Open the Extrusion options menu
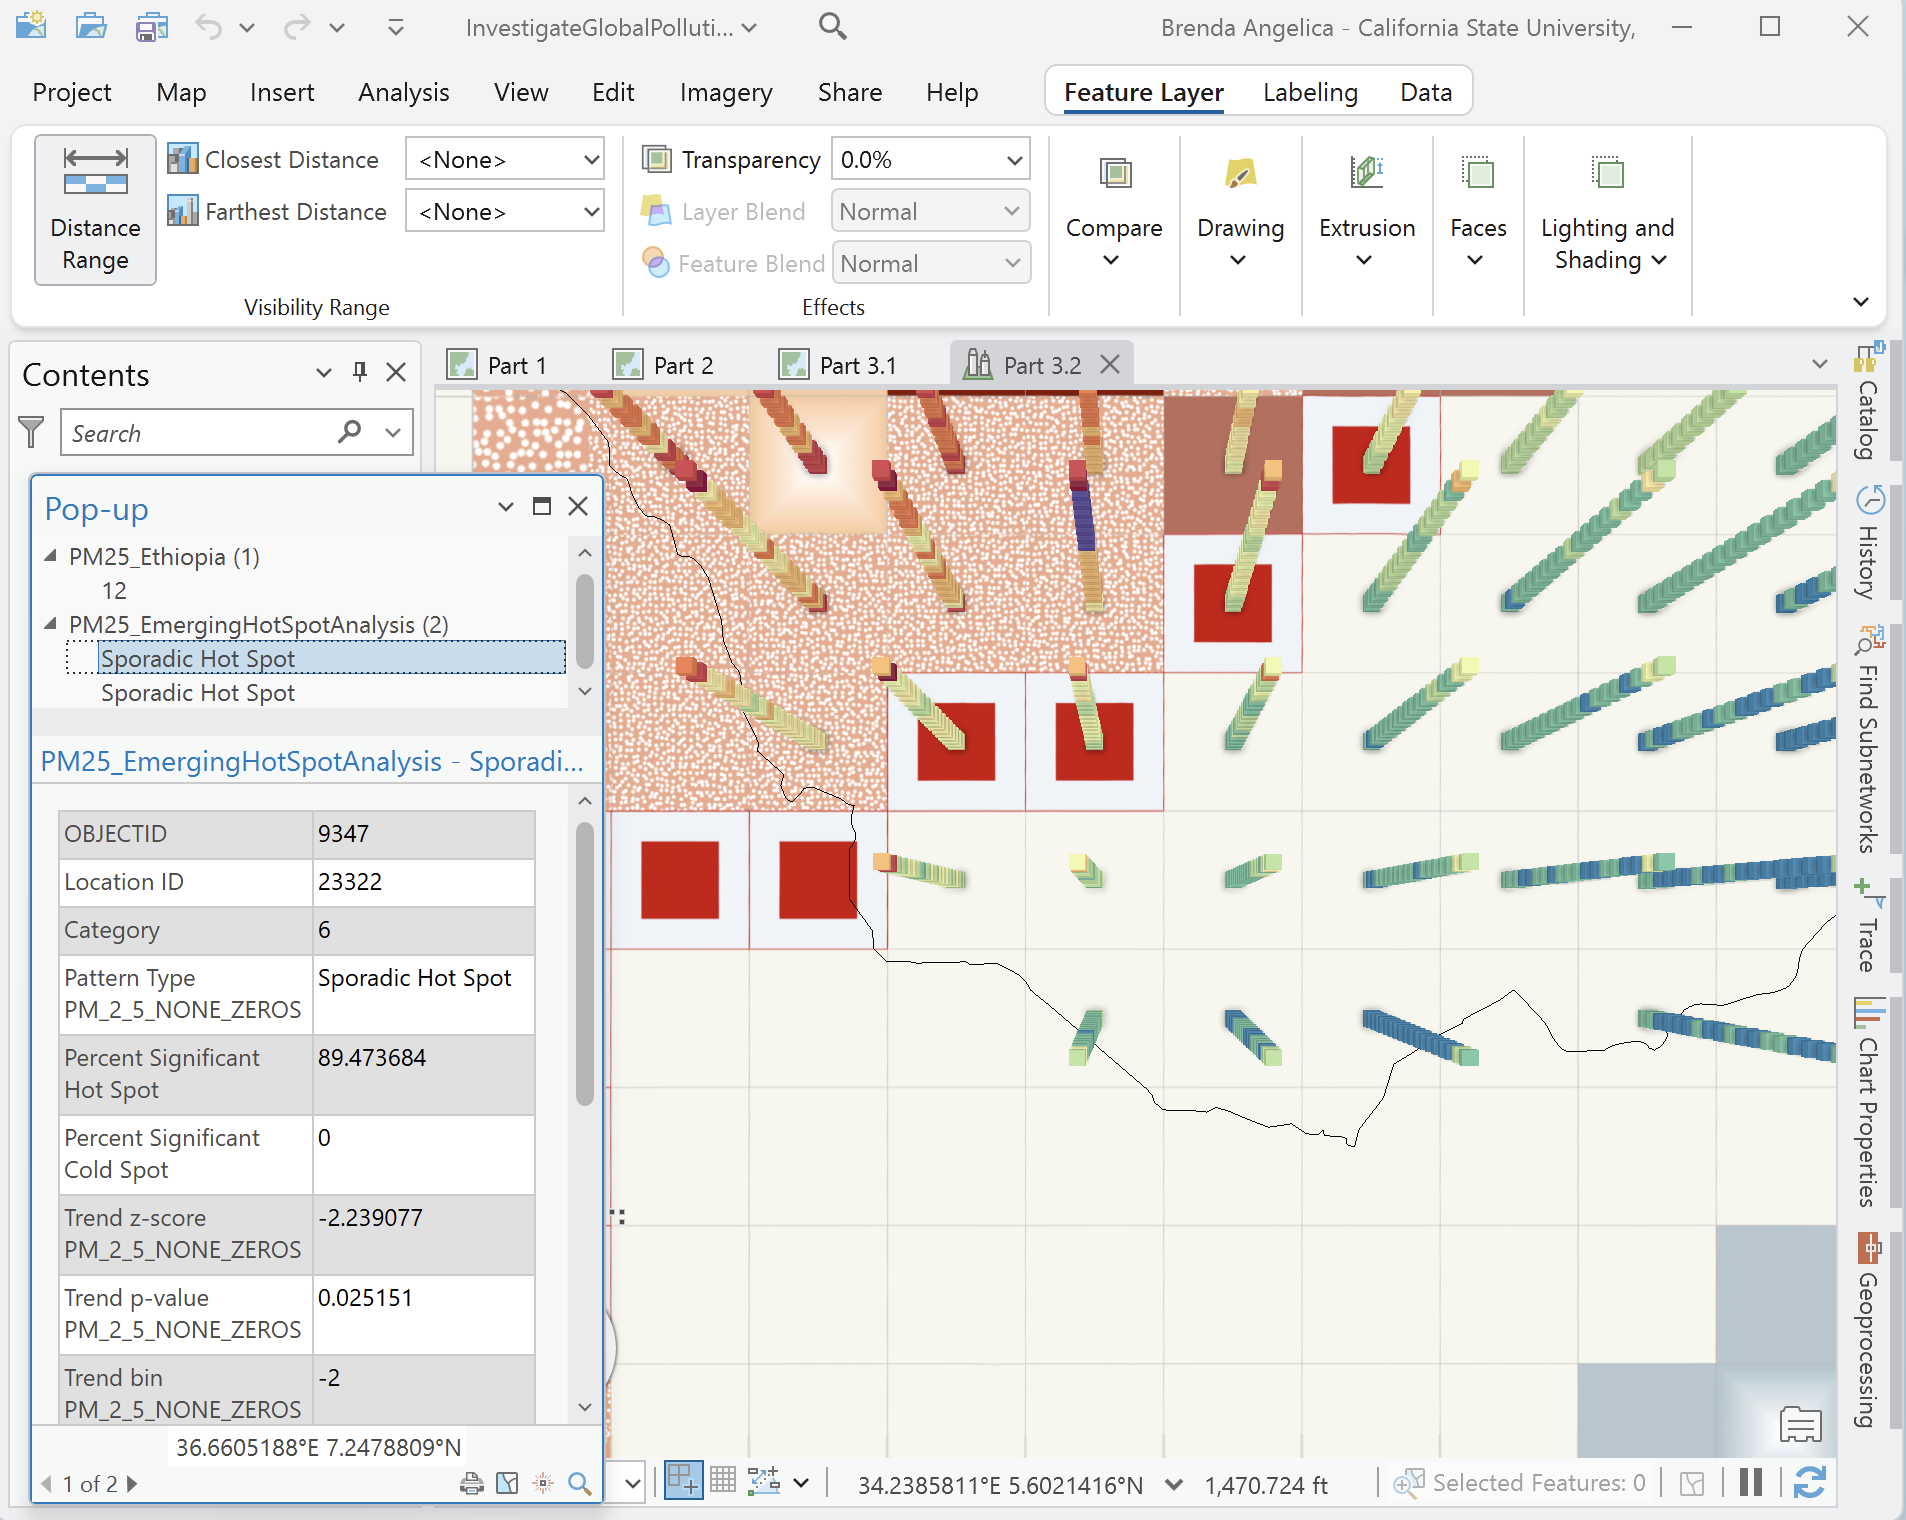1906x1520 pixels. [1366, 212]
